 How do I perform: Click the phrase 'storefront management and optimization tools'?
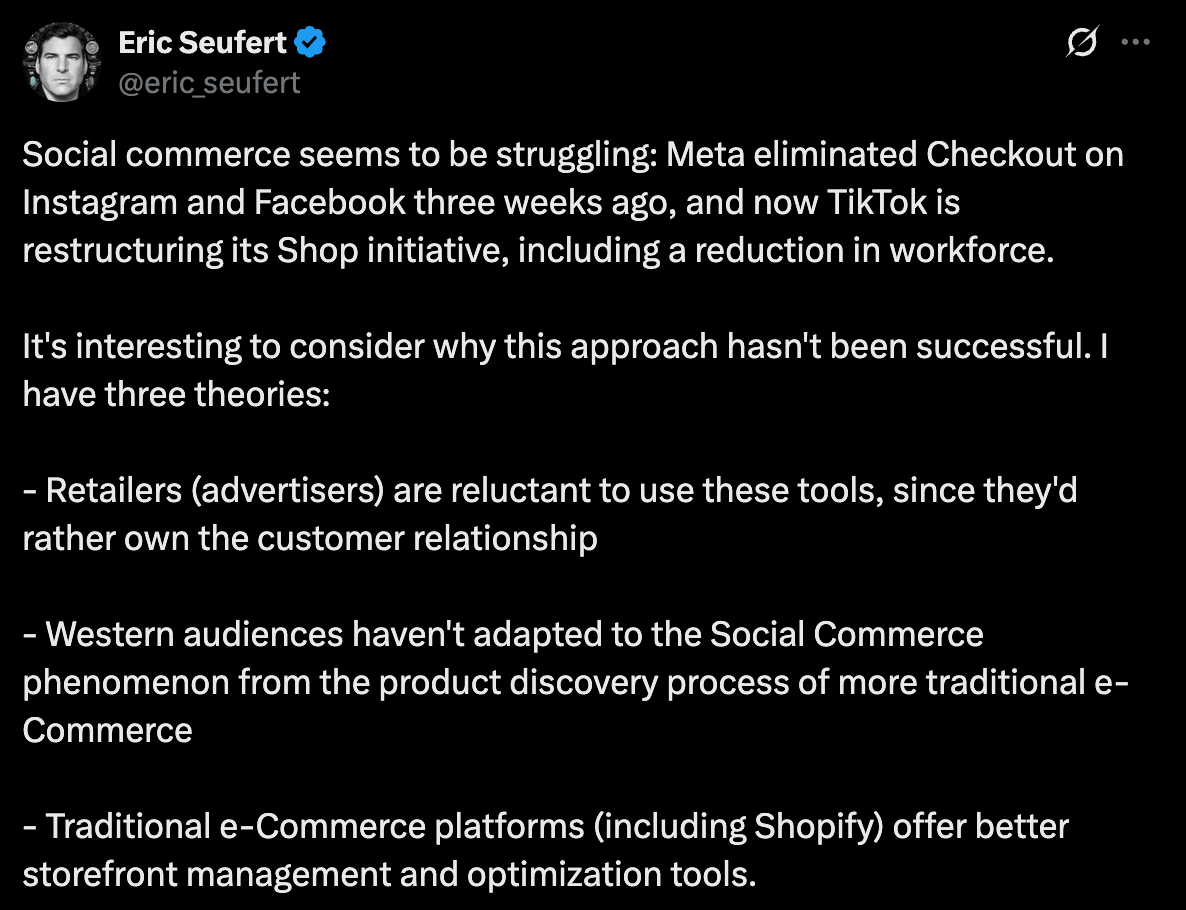pyautogui.click(x=385, y=874)
